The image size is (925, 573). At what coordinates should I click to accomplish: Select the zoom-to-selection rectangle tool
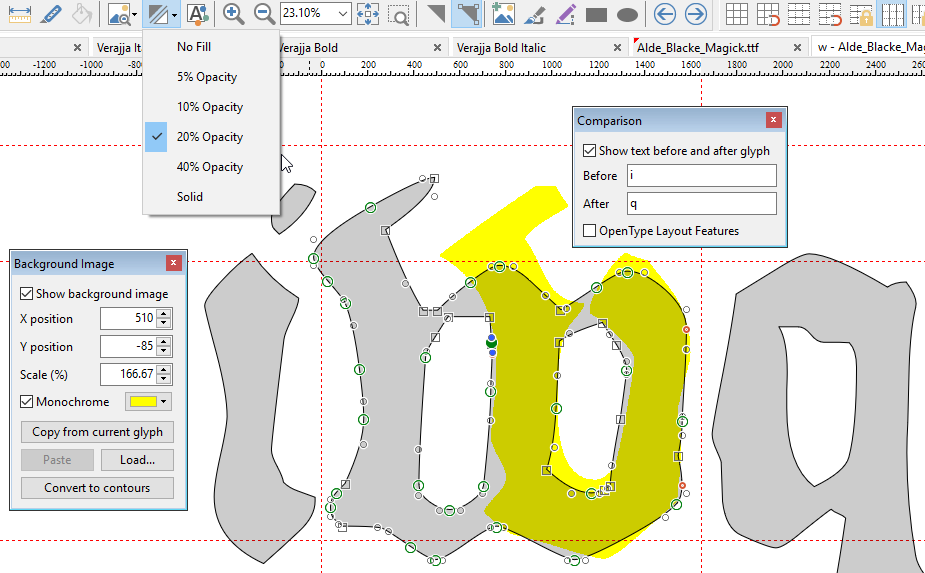click(x=399, y=14)
